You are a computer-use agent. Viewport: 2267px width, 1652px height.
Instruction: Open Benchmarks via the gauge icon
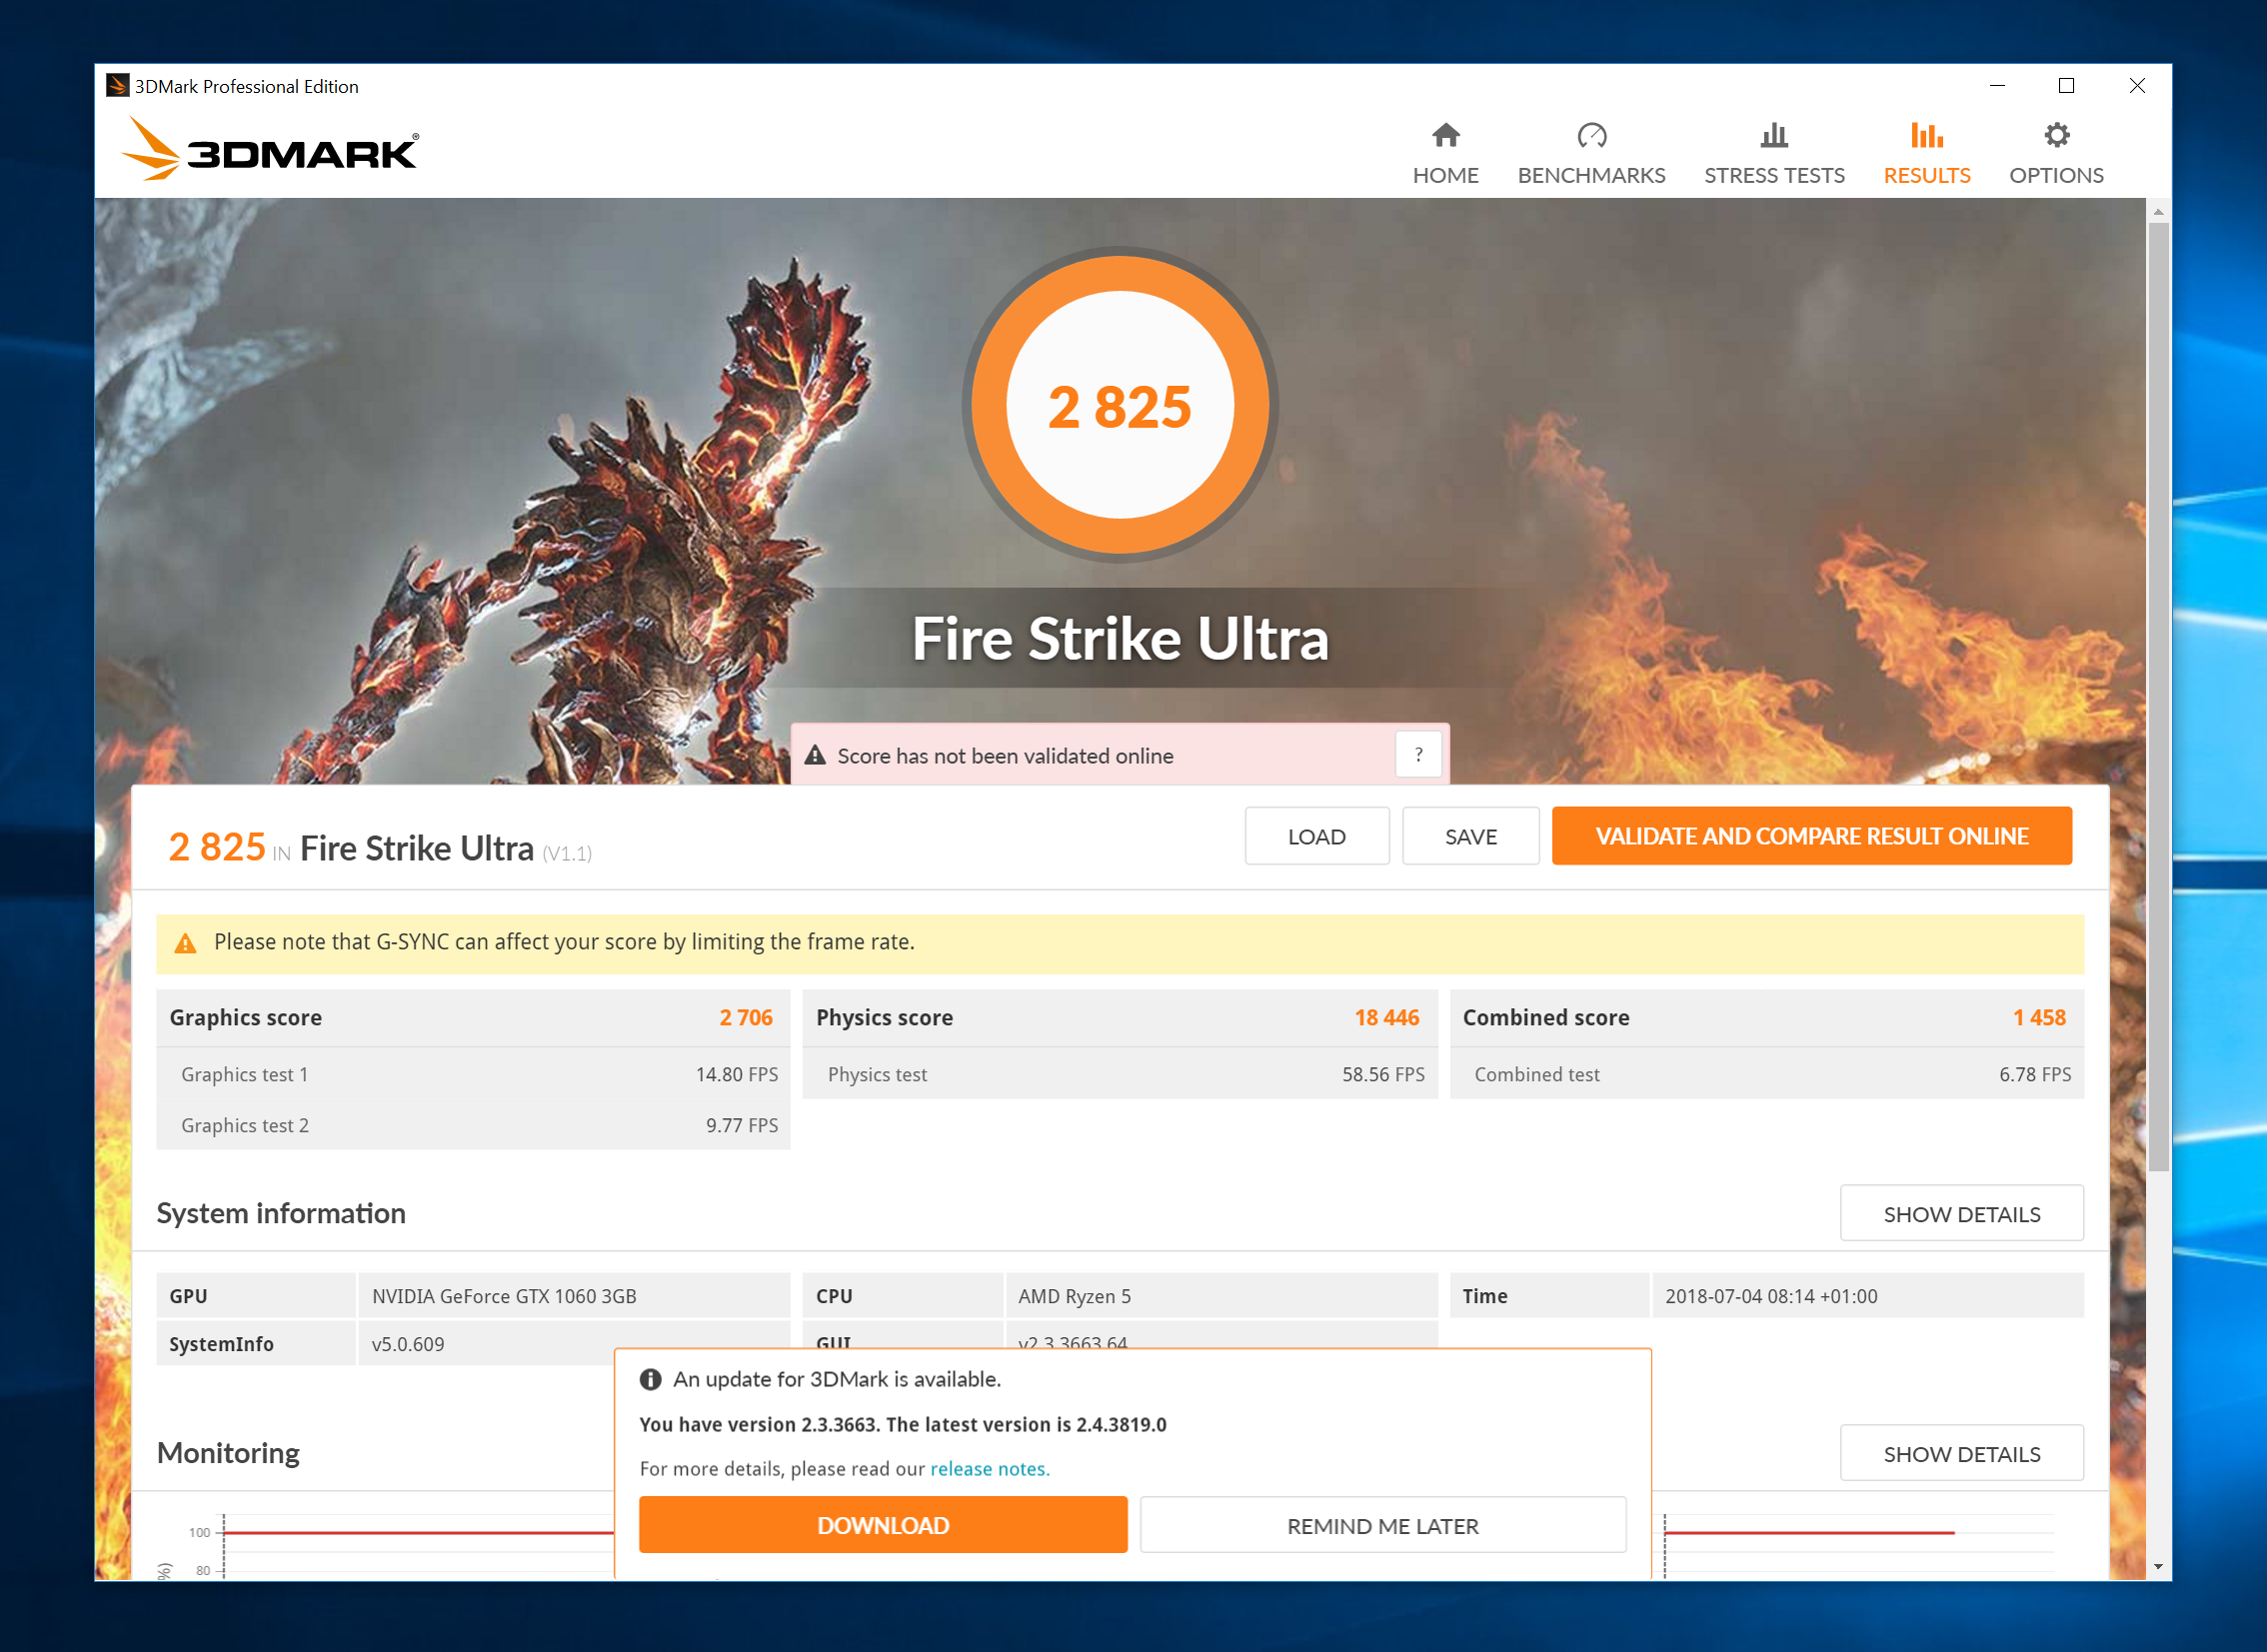coord(1591,135)
